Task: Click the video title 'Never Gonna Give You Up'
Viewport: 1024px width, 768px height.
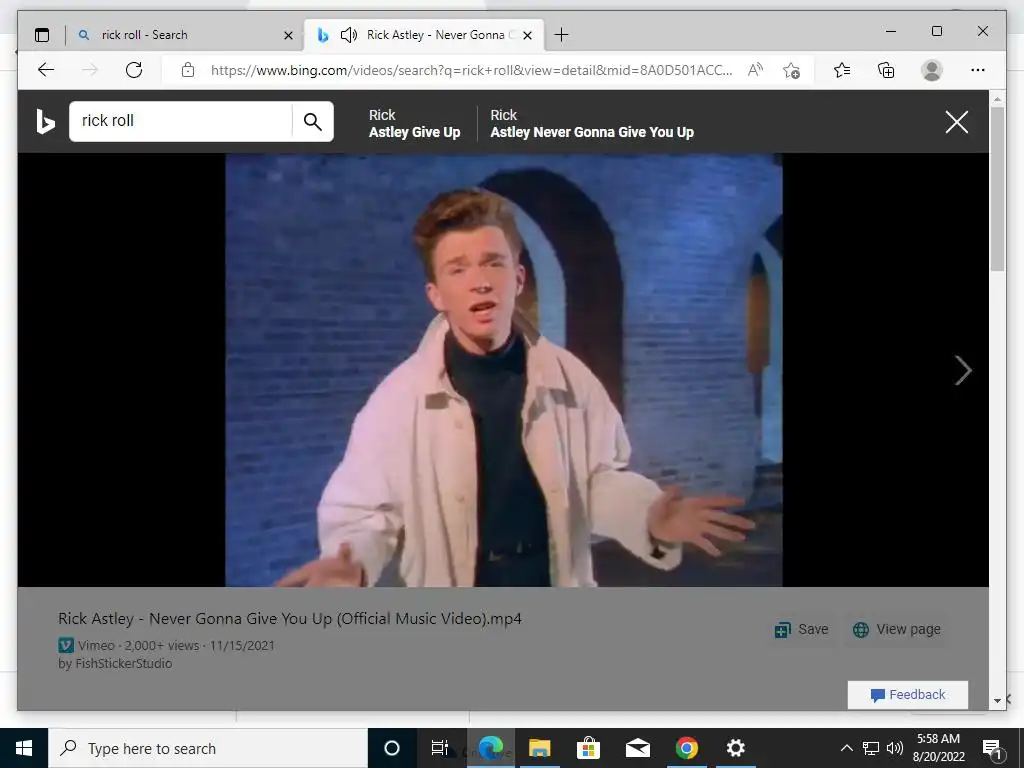Action: tap(290, 618)
